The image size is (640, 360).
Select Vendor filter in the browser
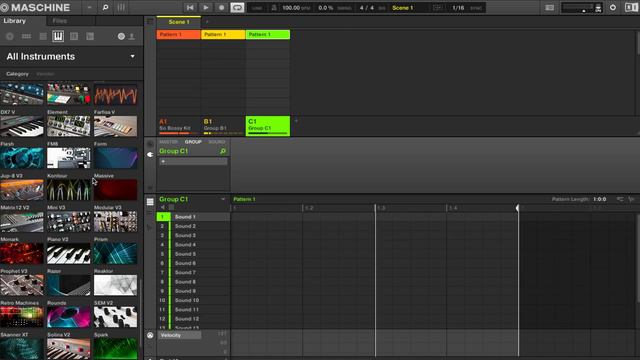pos(45,74)
